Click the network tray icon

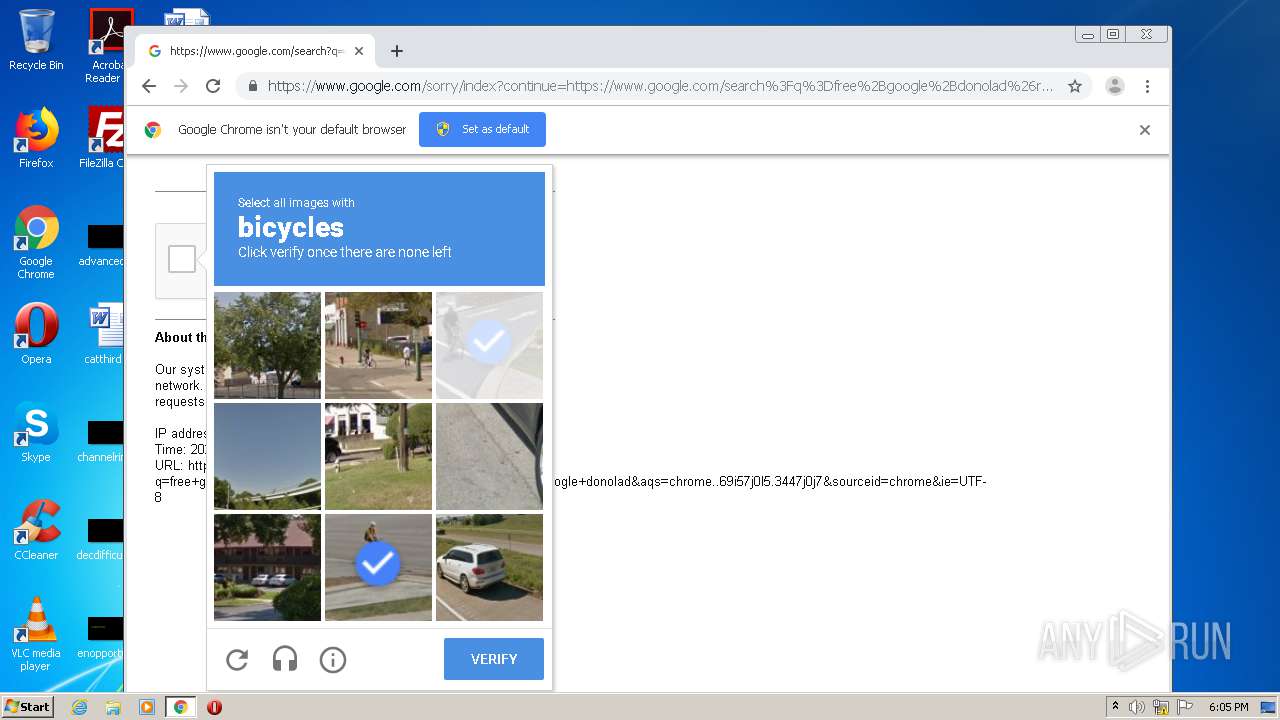1161,707
